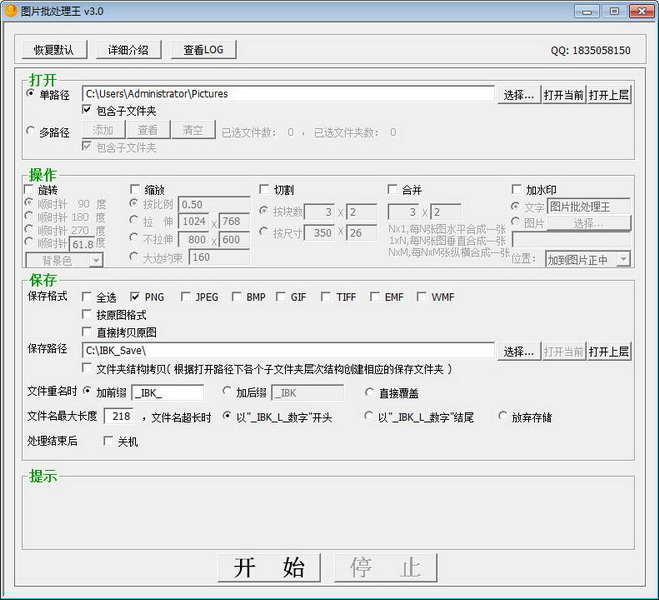
Task: Click the 开始 start button
Action: click(x=269, y=568)
